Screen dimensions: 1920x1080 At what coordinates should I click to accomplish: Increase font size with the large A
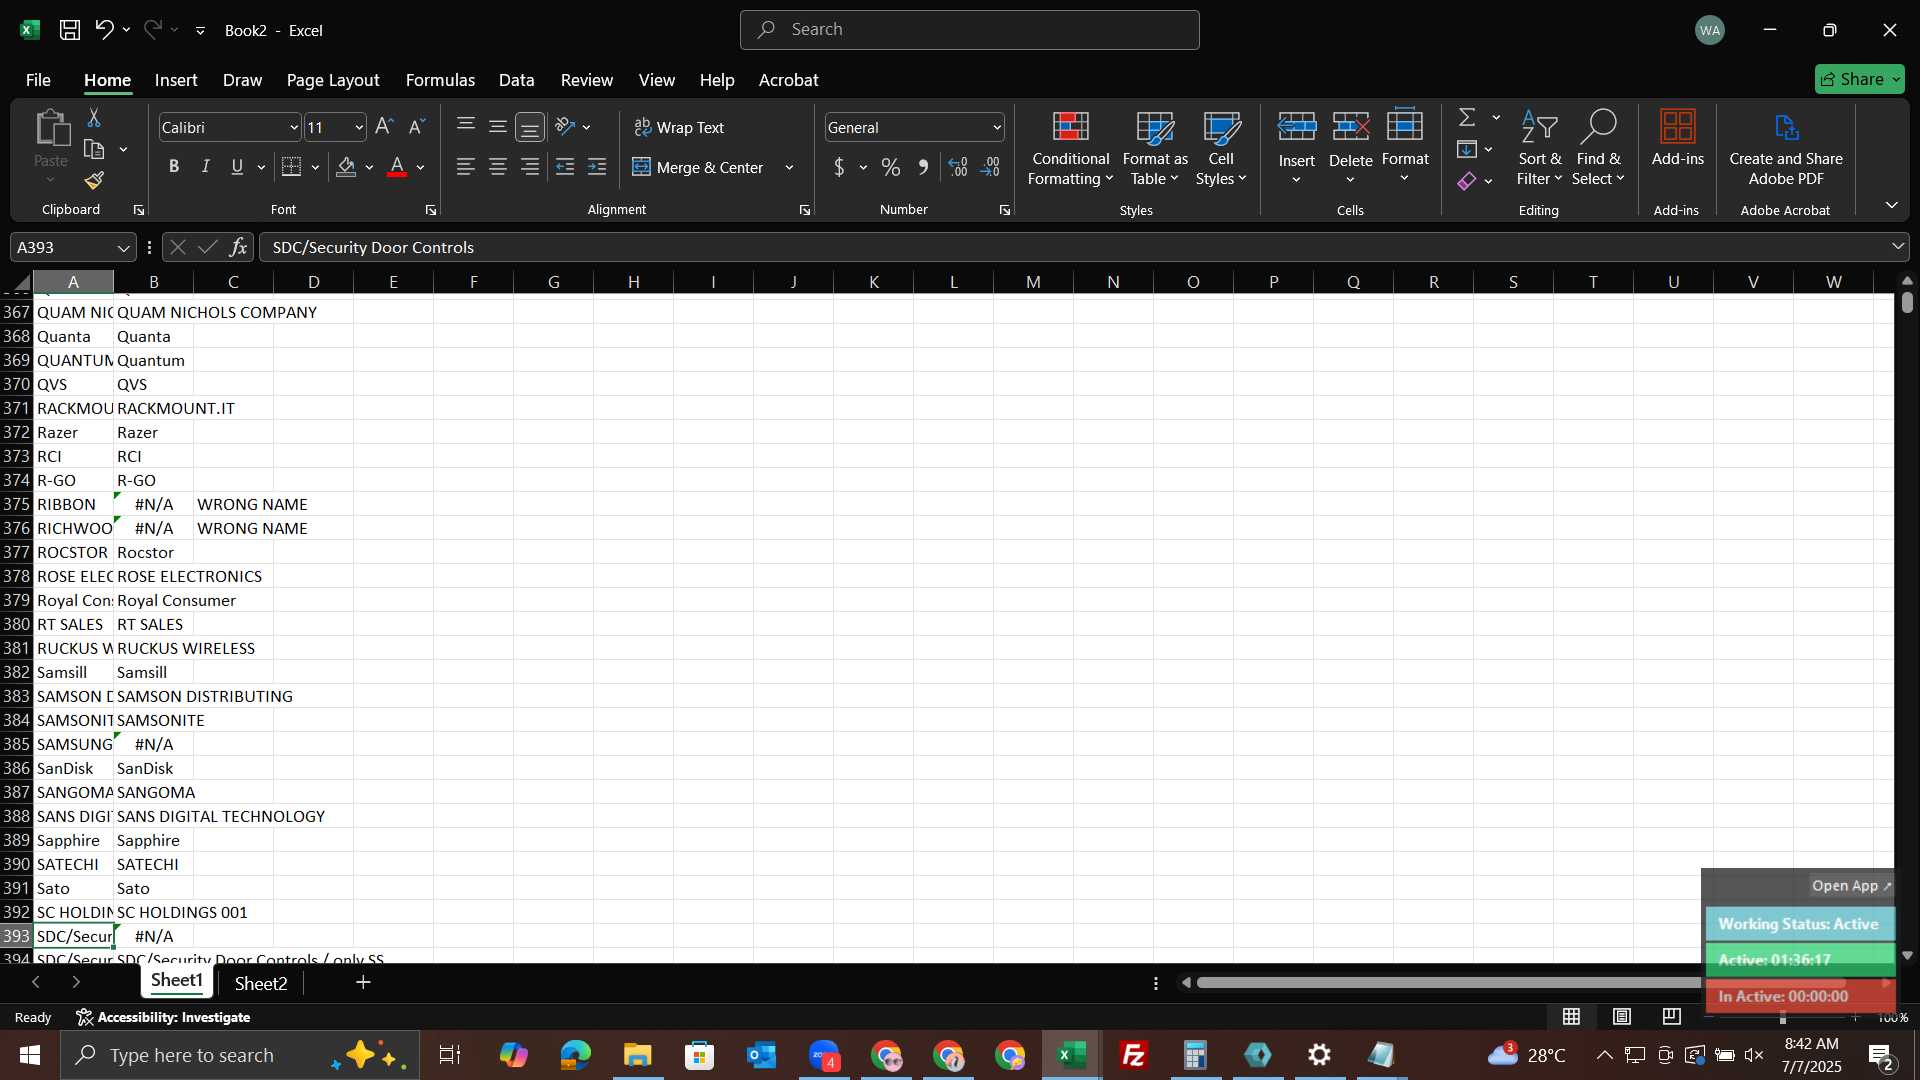384,127
